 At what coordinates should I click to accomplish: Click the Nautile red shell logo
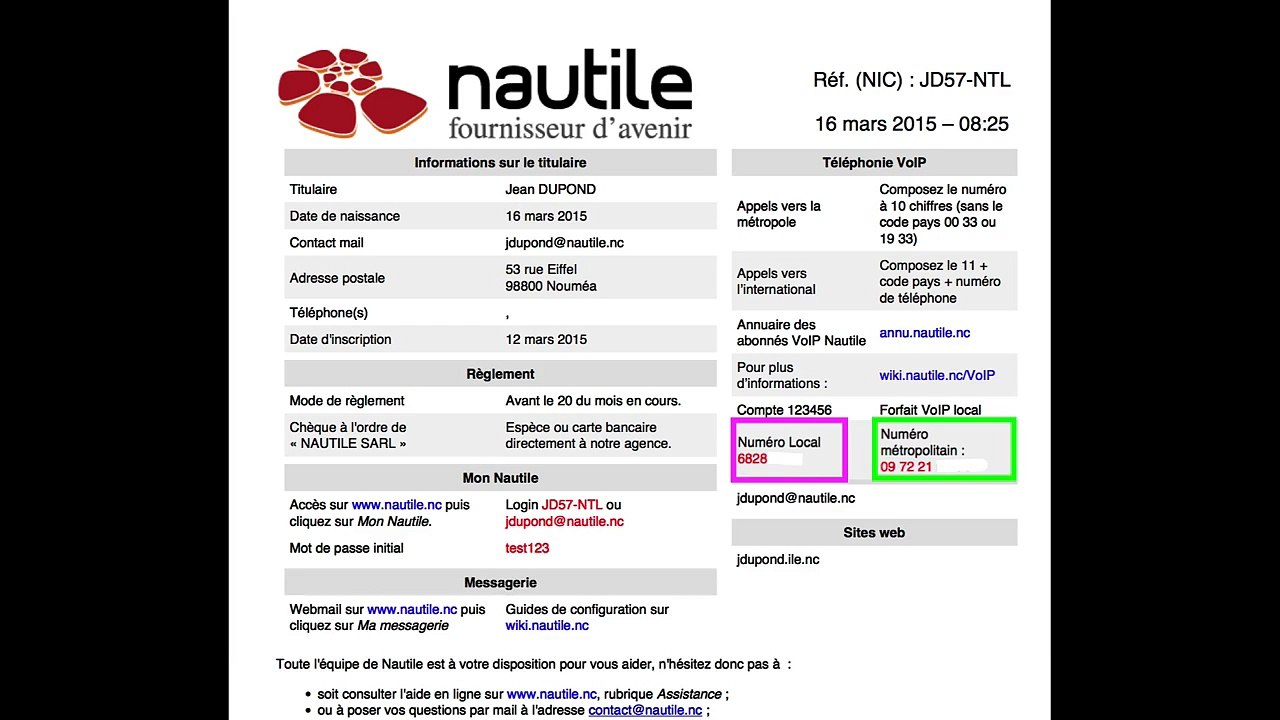352,91
